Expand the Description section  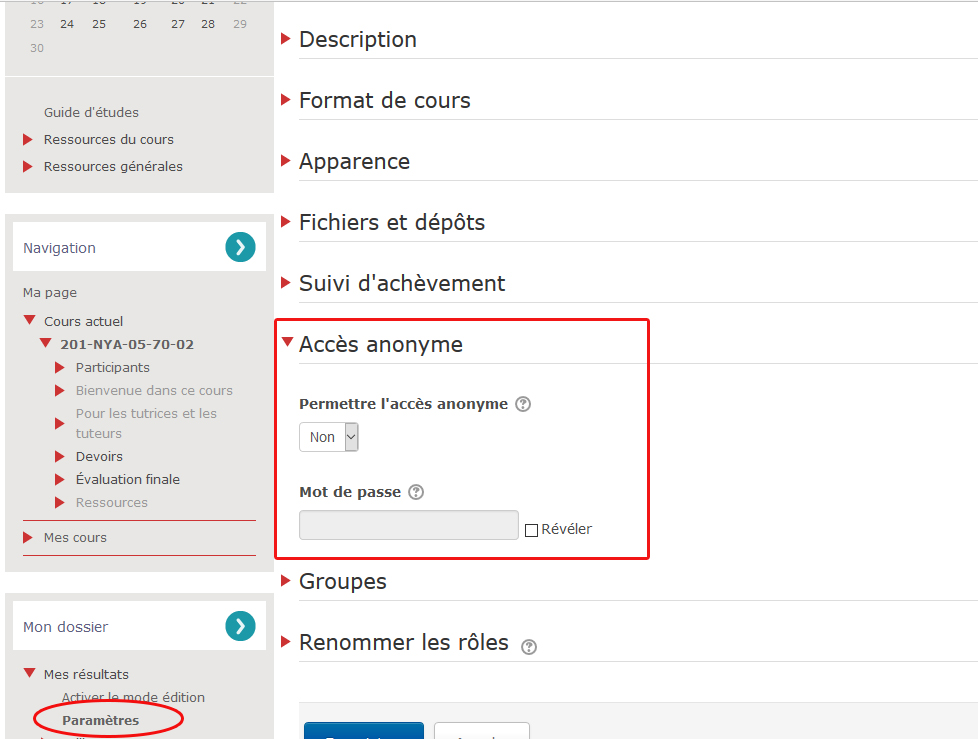pos(357,40)
